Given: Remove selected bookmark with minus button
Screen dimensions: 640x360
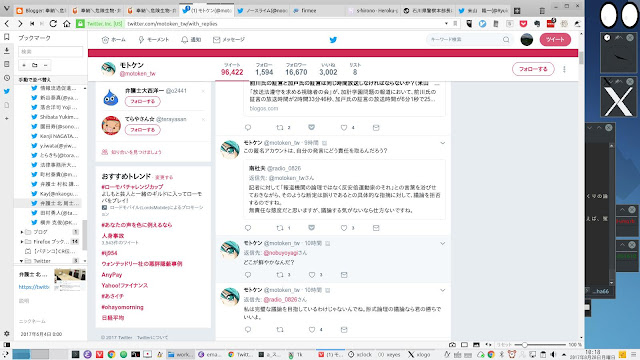Looking at the screenshot, I should [45, 65].
